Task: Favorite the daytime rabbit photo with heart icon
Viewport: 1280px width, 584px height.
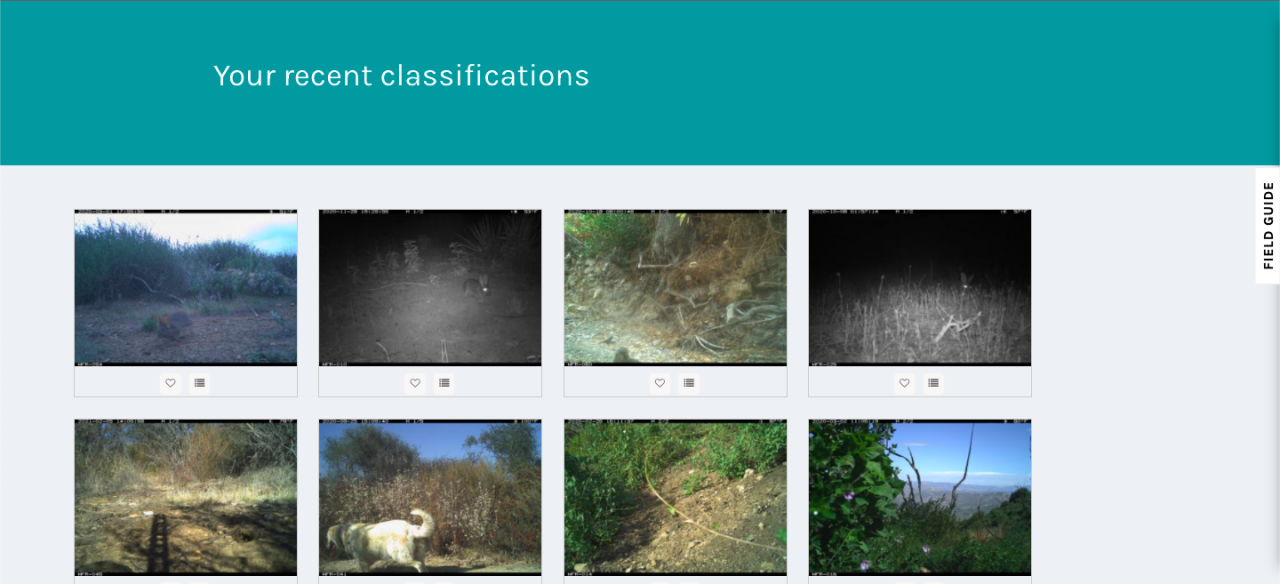Action: pyautogui.click(x=170, y=383)
